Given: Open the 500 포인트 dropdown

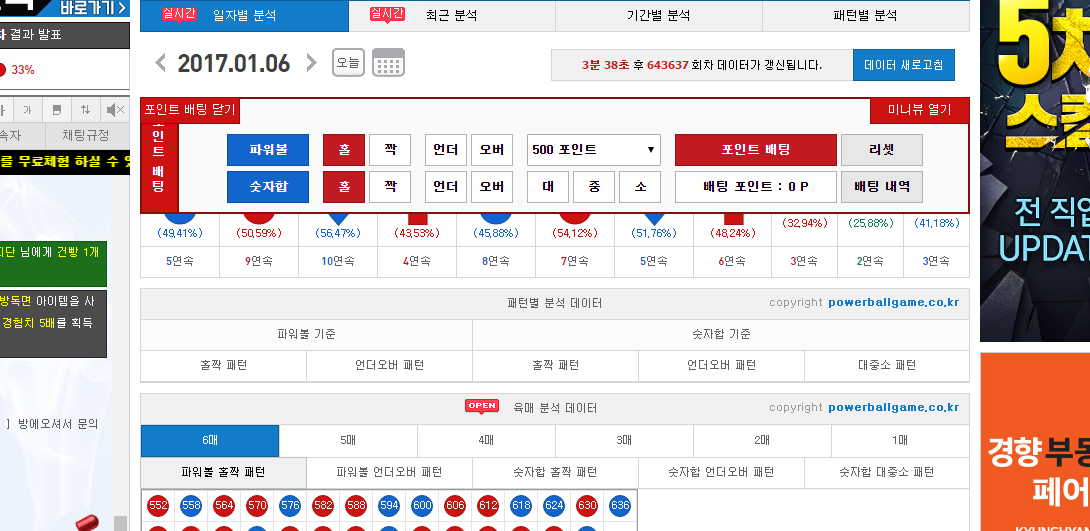Looking at the screenshot, I should [x=594, y=150].
